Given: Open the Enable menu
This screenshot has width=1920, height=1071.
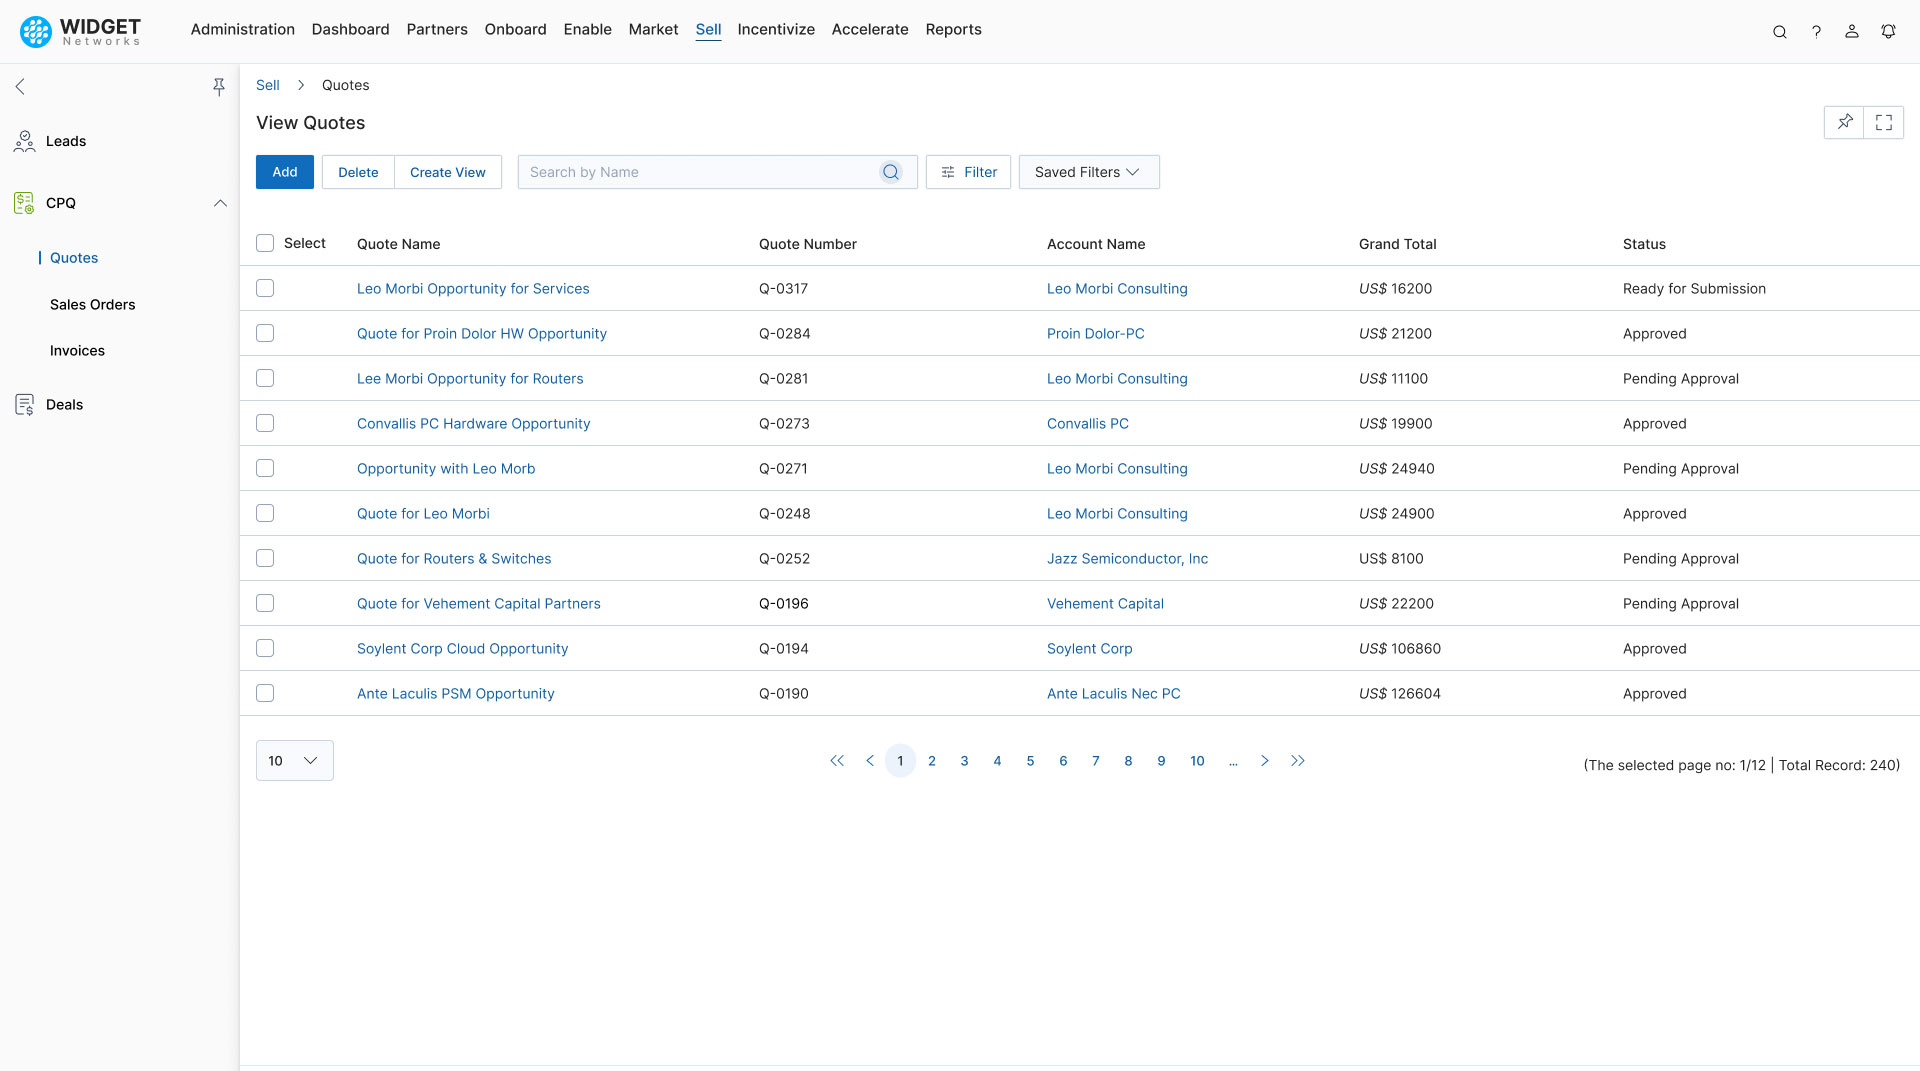Looking at the screenshot, I should coord(588,29).
